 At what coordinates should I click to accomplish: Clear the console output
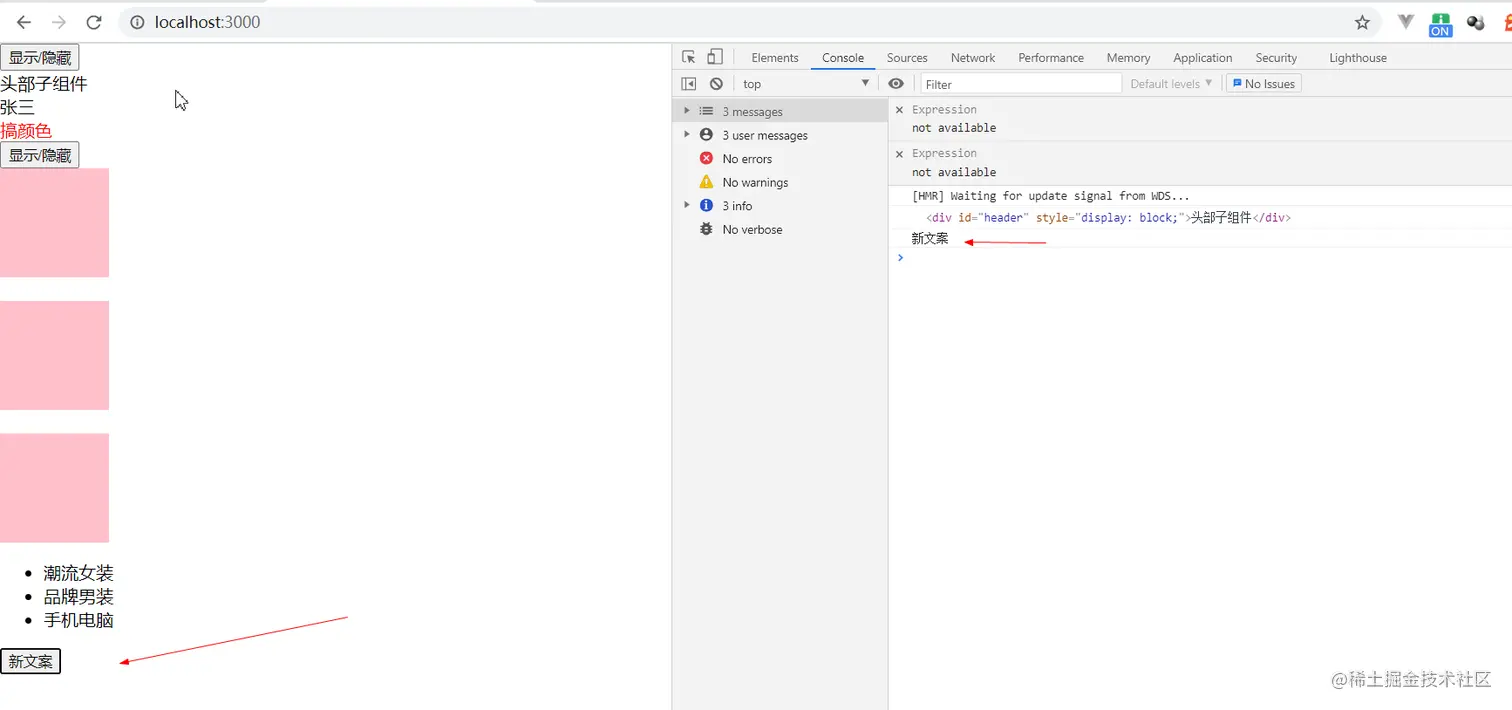[x=716, y=84]
